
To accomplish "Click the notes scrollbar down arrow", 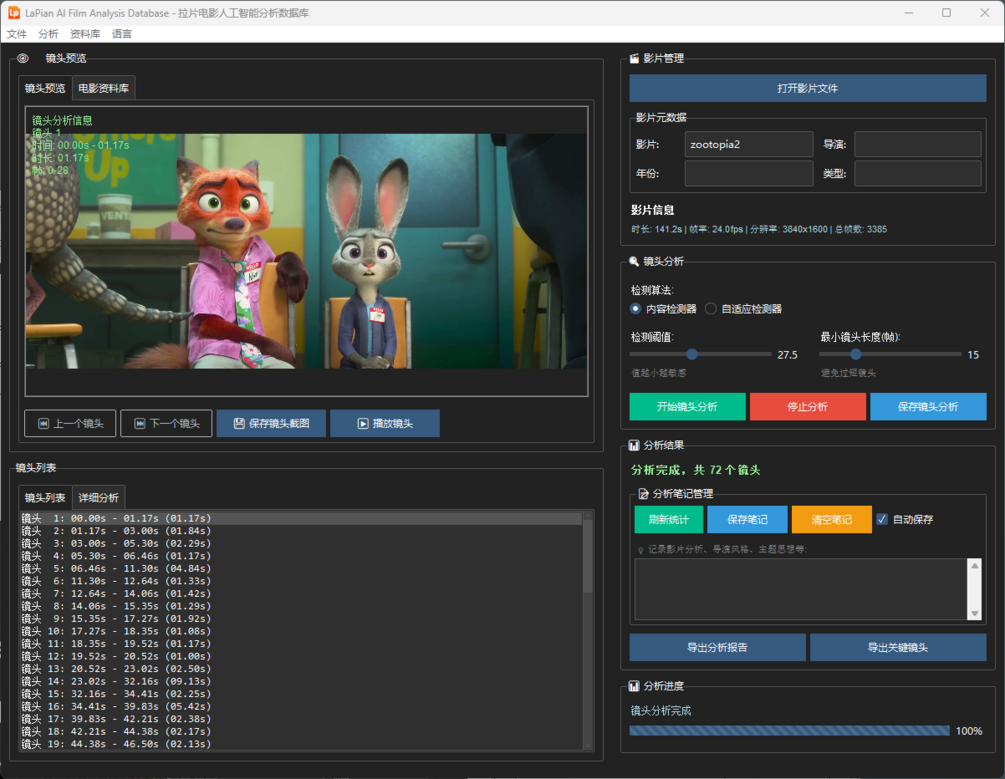I will (x=974, y=614).
